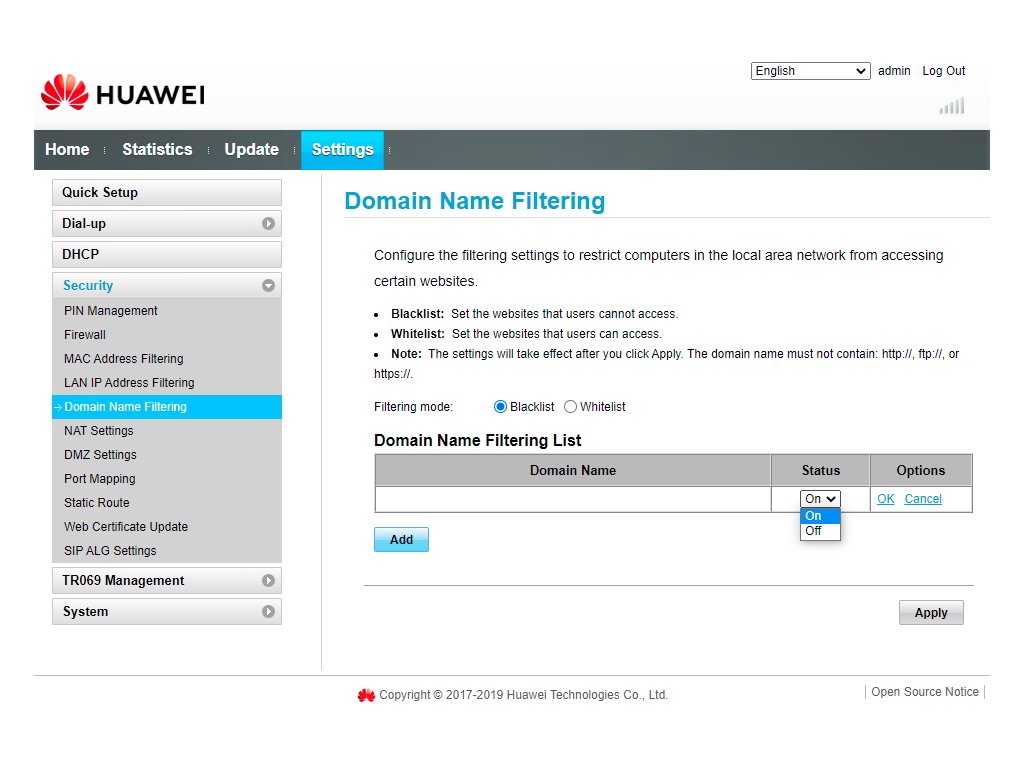Click the Domain Name input field
Image resolution: width=1024 pixels, height=768 pixels.
tap(573, 499)
